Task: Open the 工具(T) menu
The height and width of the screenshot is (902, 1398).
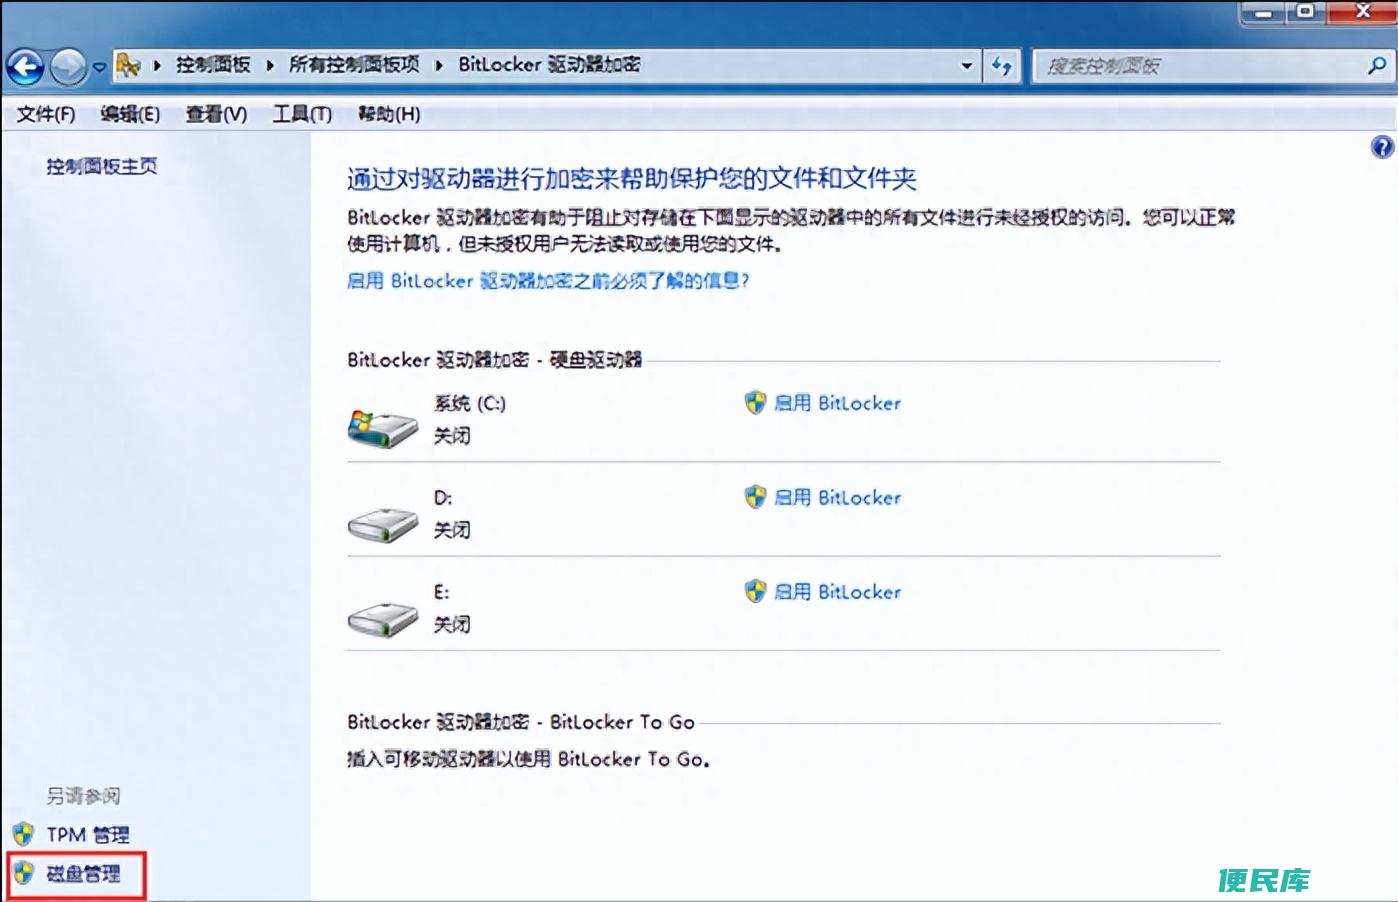Action: 302,114
